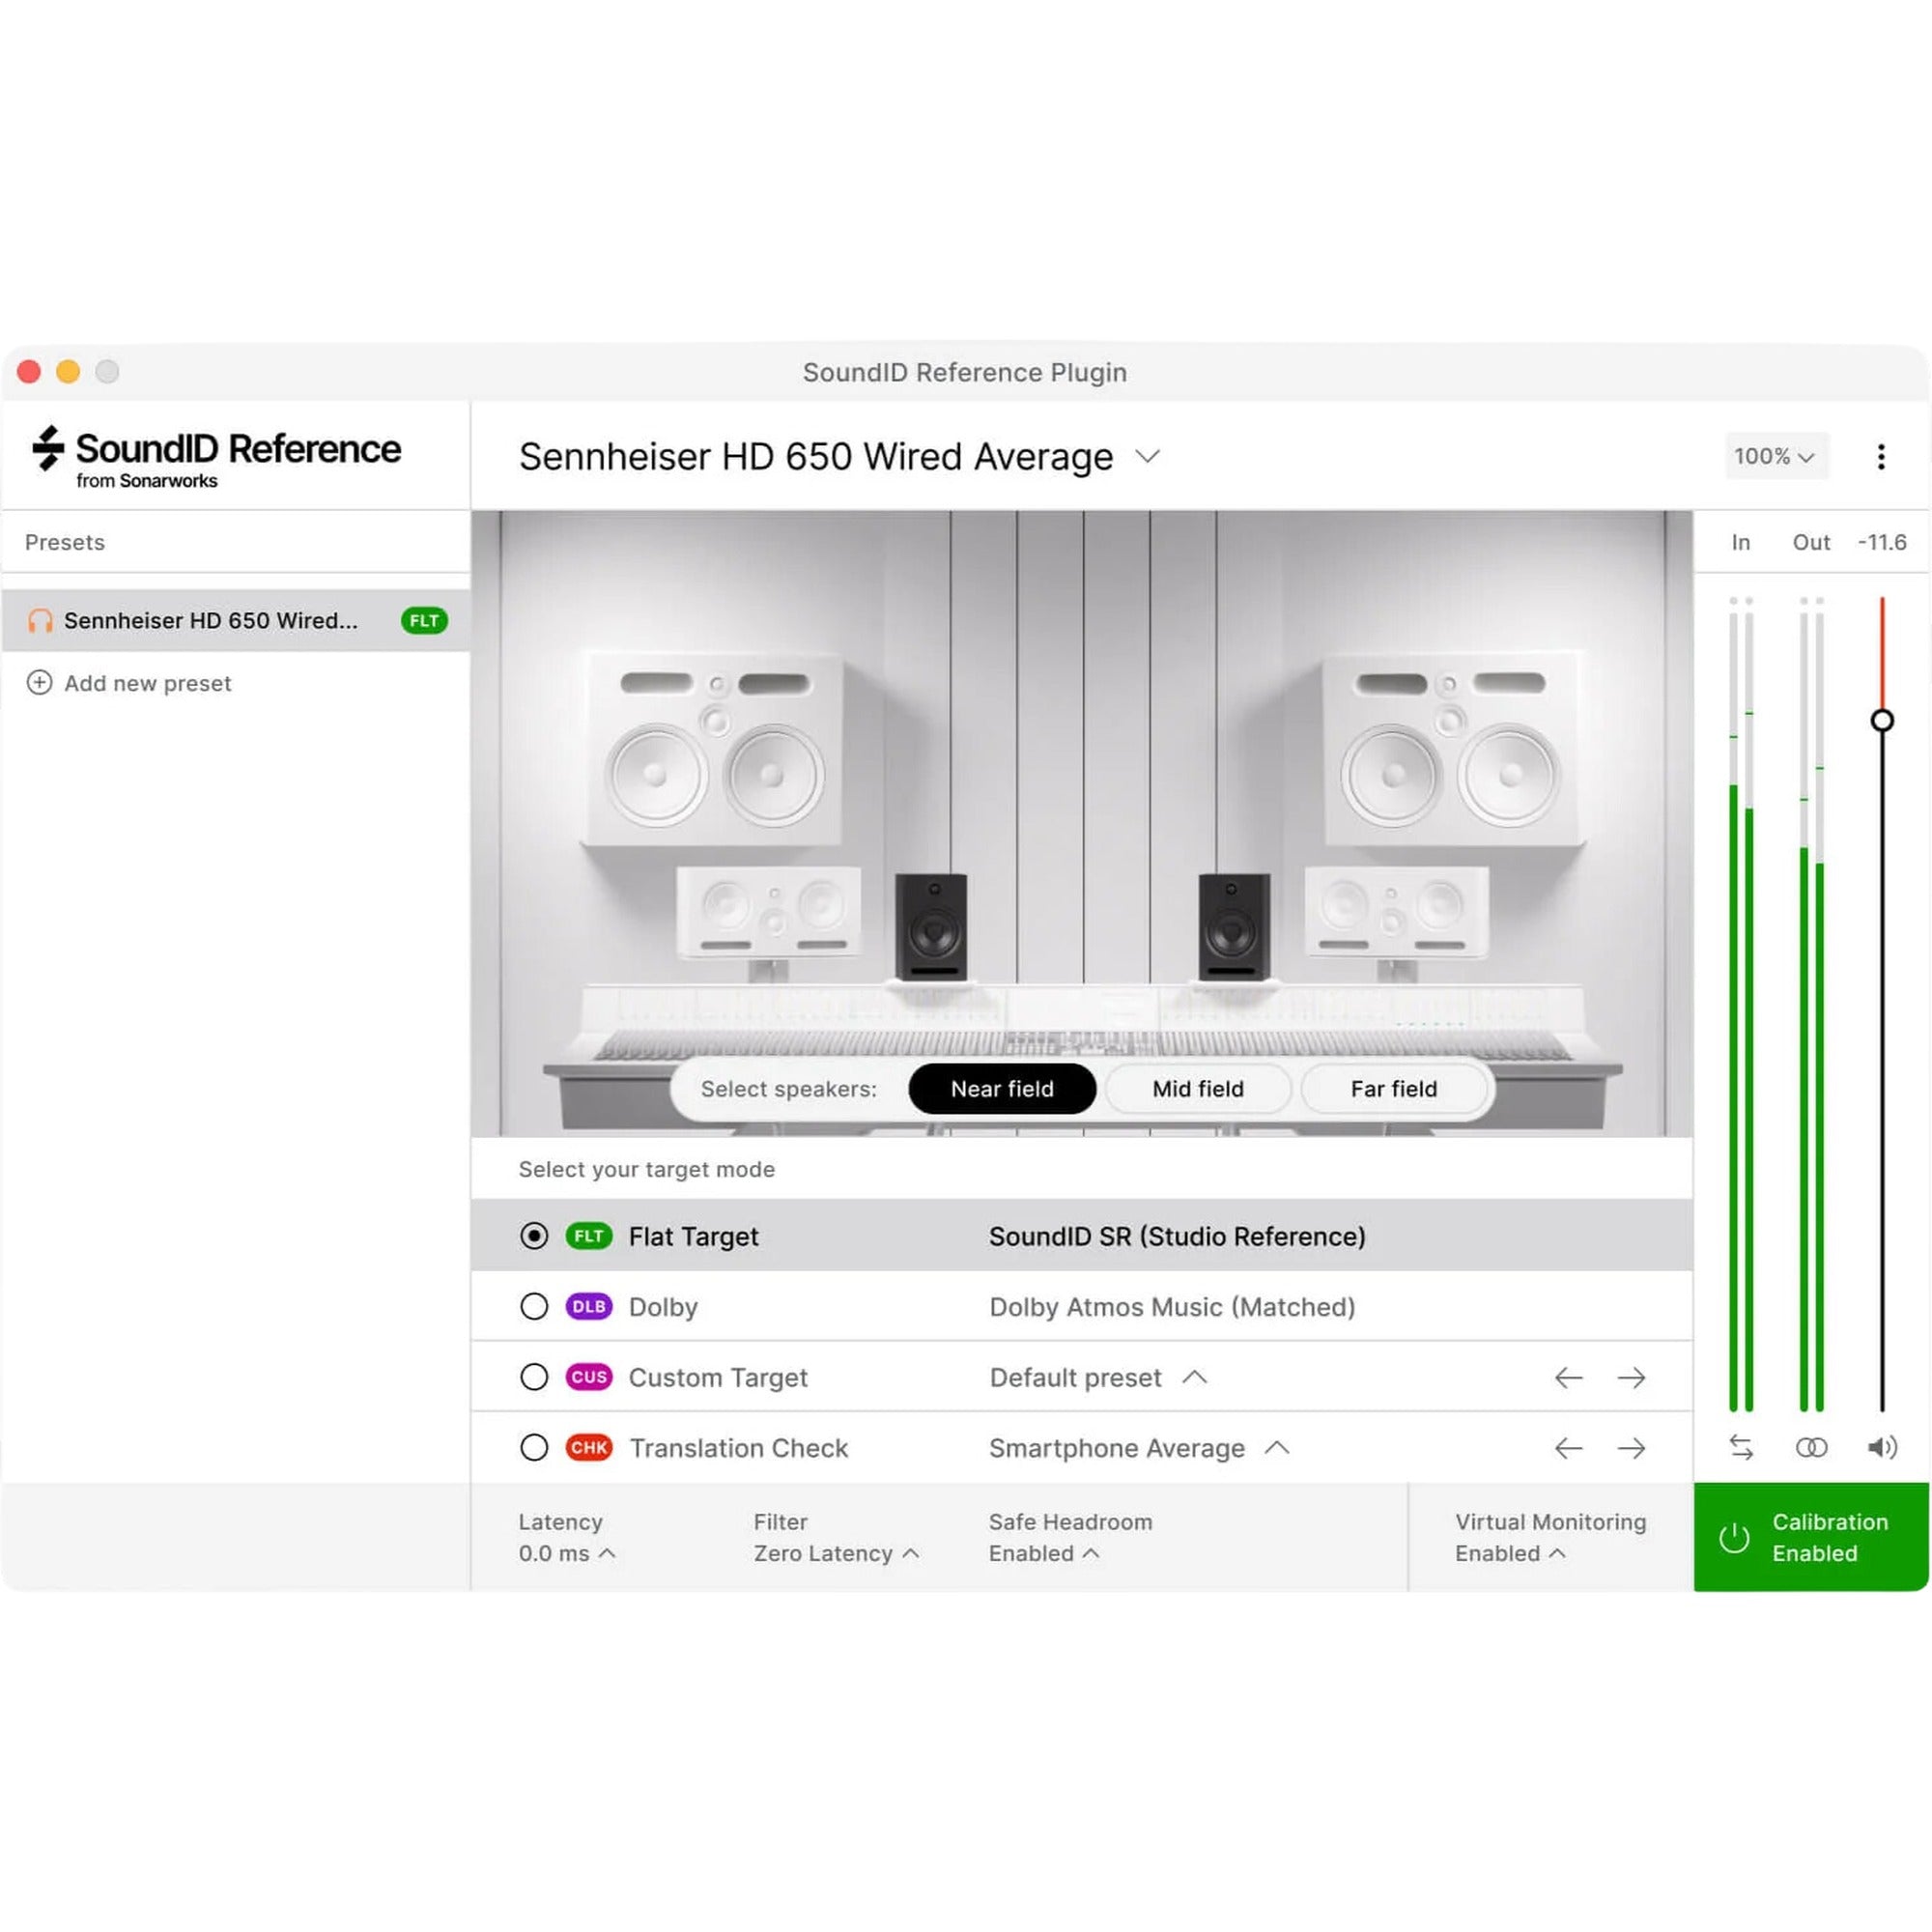Click the CUS badge for Custom Target

(589, 1377)
